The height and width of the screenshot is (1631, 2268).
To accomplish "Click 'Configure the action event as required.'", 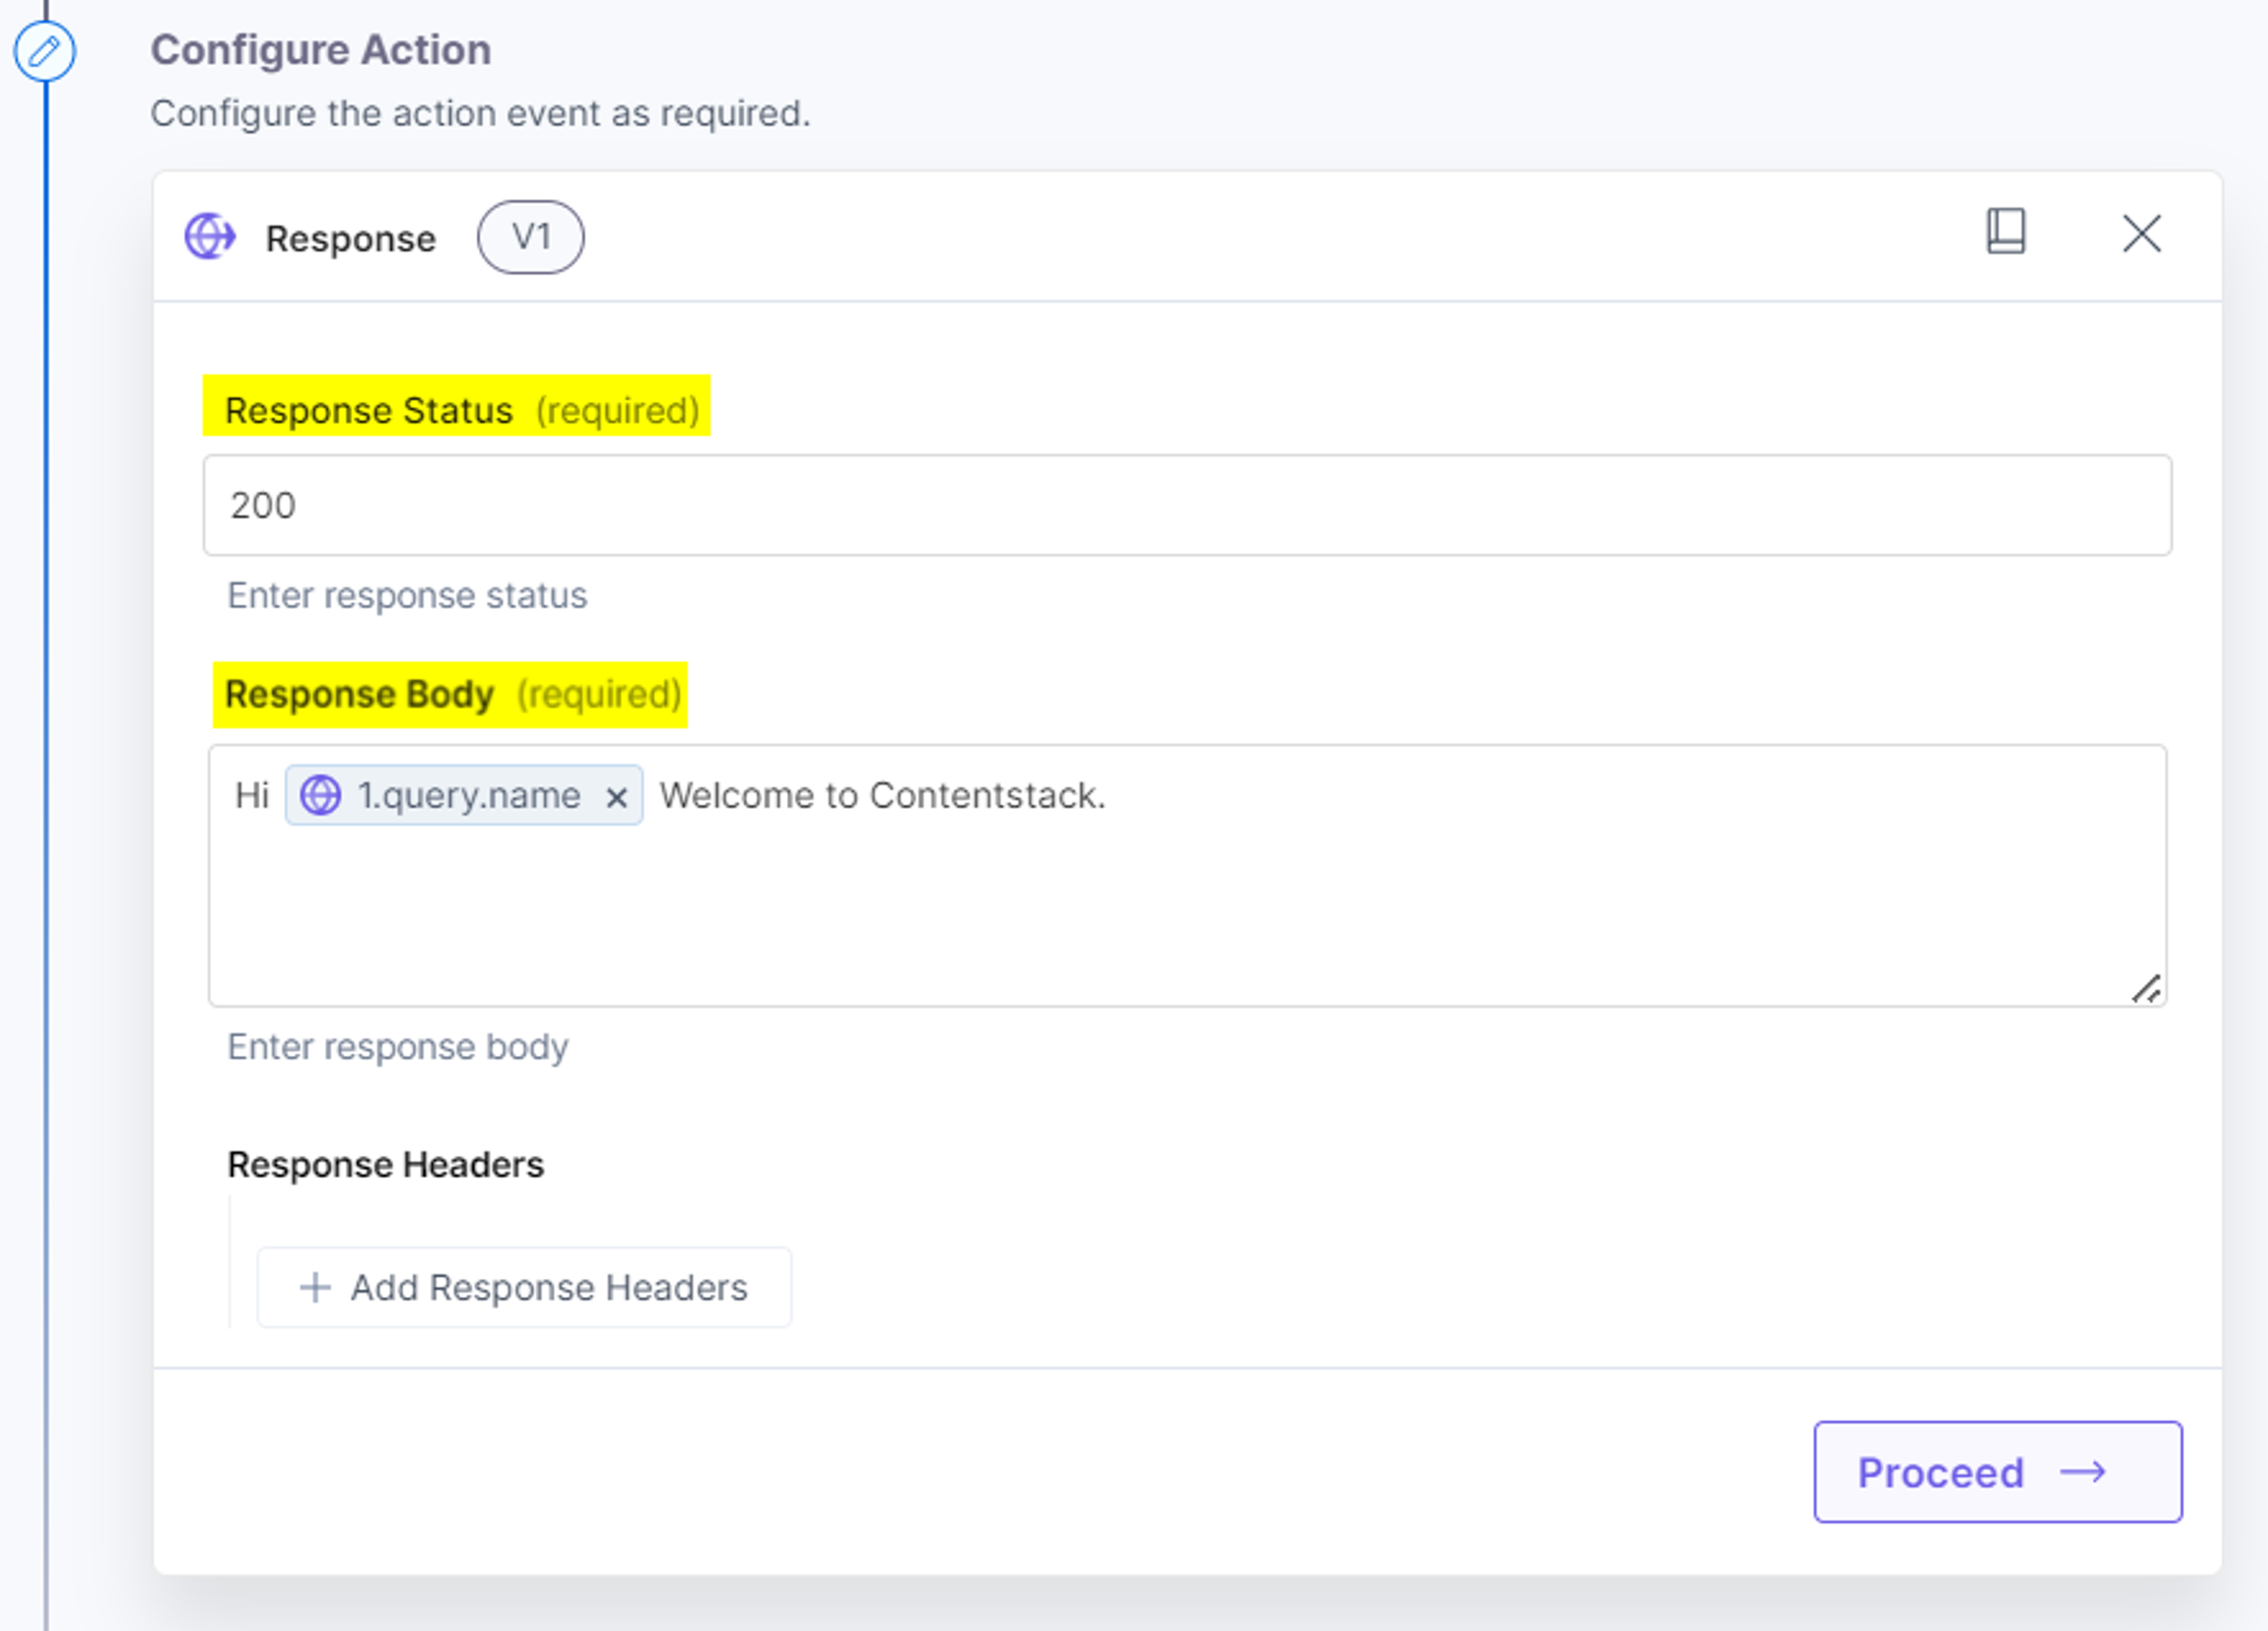I will point(480,114).
